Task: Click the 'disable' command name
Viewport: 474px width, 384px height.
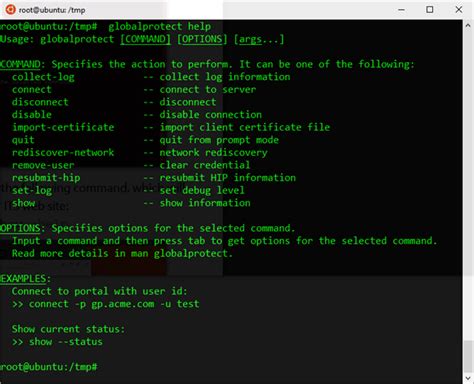Action: pos(32,115)
